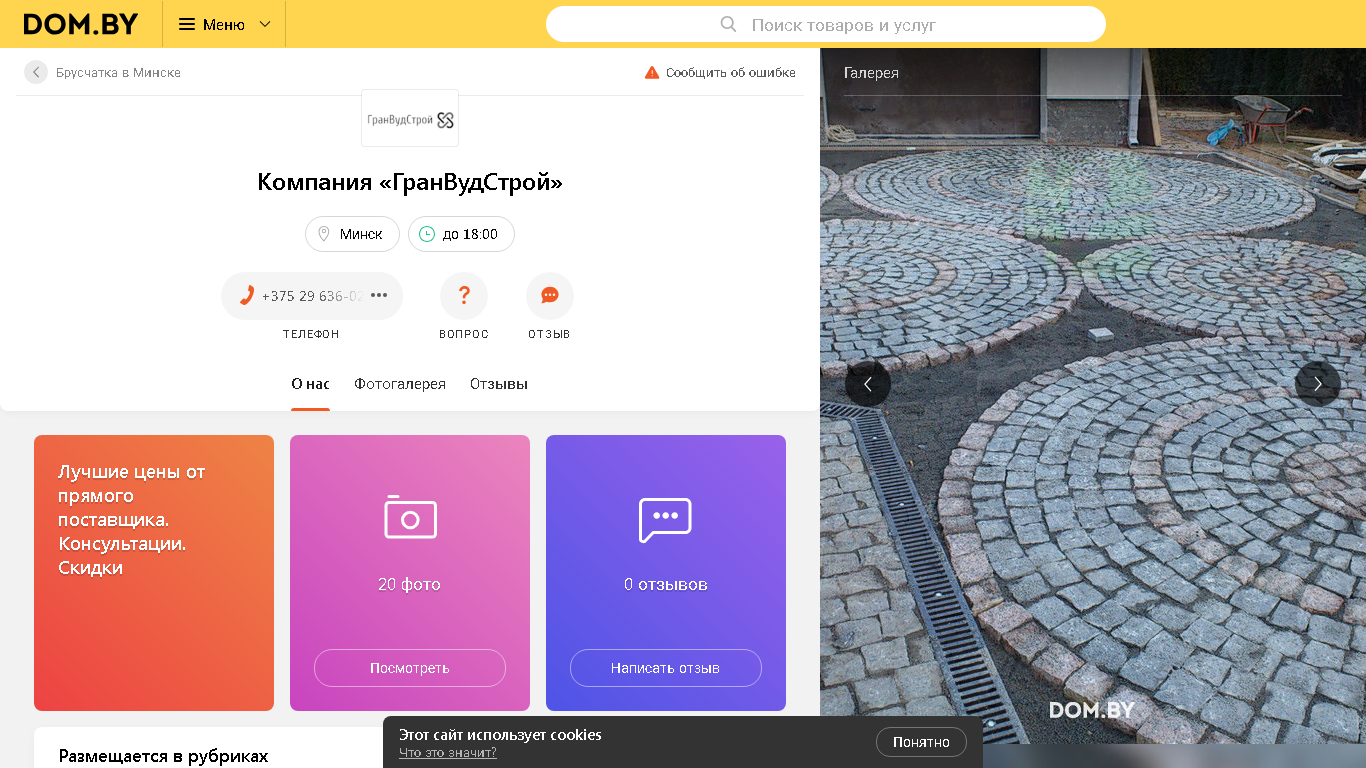Accept cookies with Понятно button
This screenshot has width=1366, height=768.
coord(921,742)
